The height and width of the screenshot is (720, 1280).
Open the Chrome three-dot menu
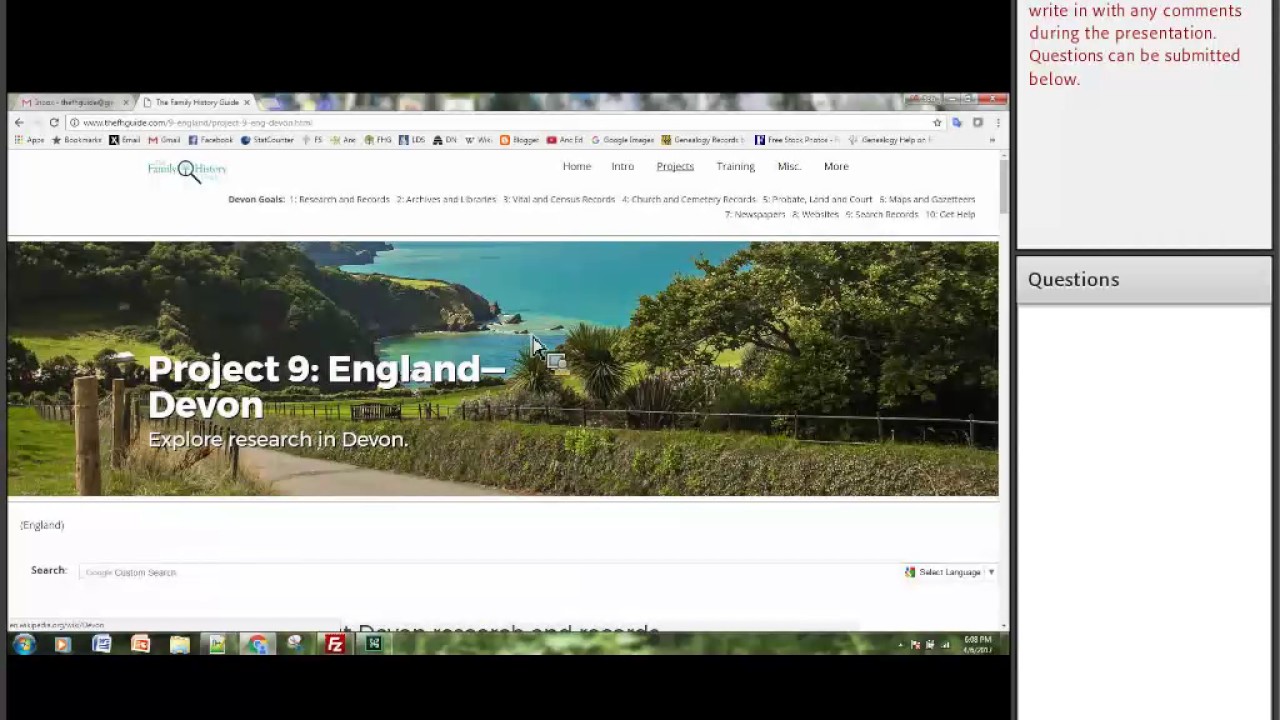click(x=997, y=122)
